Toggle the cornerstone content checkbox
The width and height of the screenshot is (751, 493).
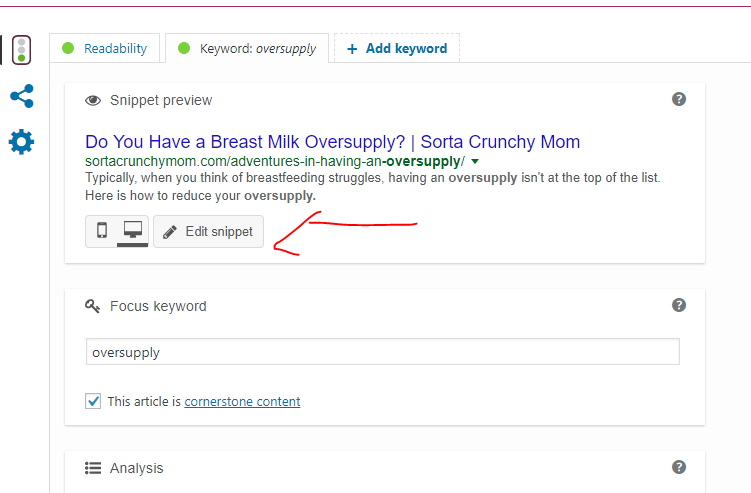[93, 401]
